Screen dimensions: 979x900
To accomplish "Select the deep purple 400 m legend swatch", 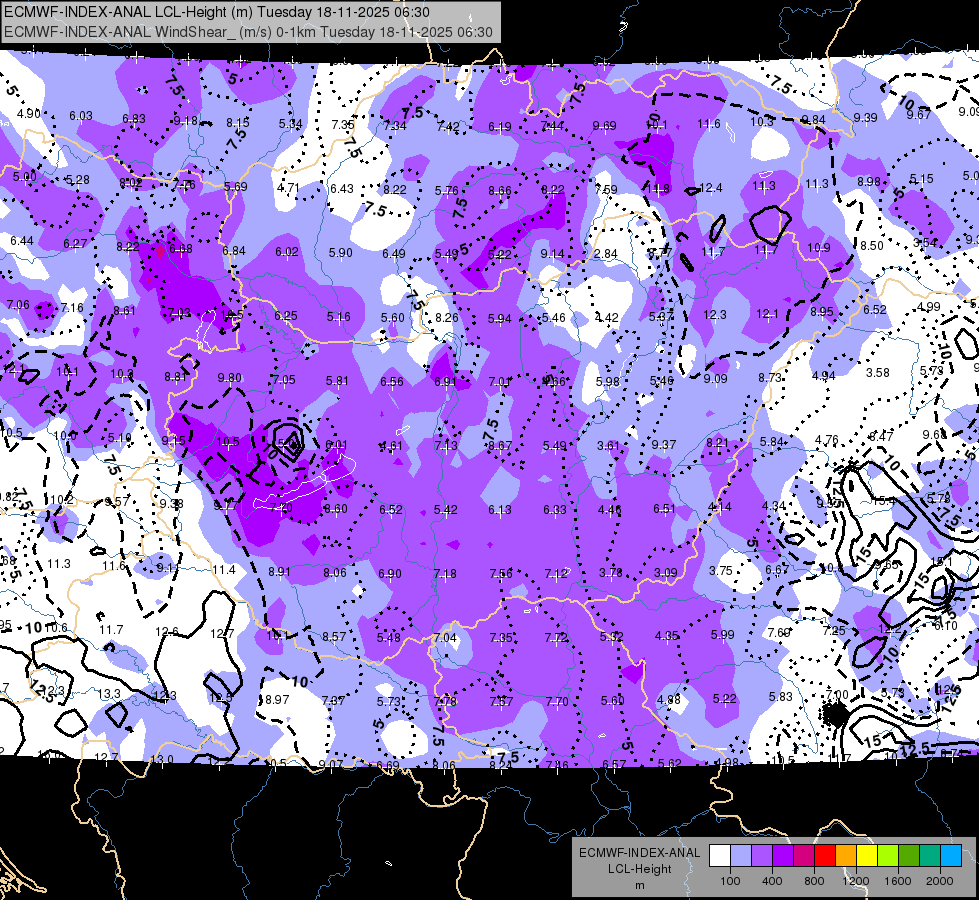I will tap(783, 856).
